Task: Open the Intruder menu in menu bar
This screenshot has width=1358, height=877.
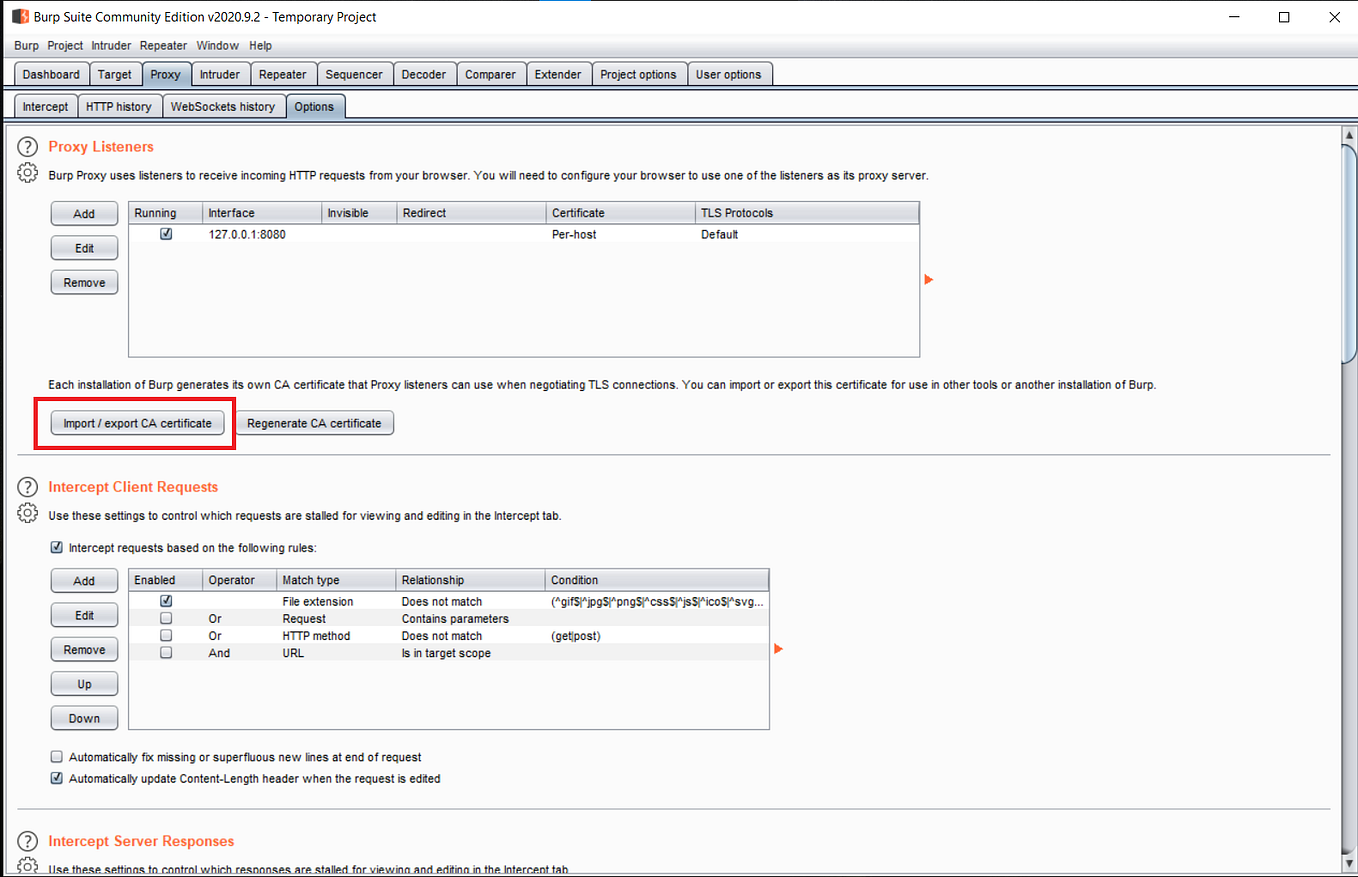Action: click(111, 46)
